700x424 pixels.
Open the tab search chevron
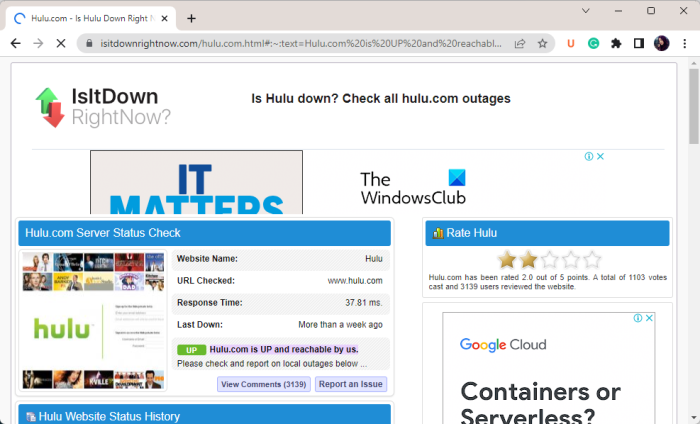586,11
